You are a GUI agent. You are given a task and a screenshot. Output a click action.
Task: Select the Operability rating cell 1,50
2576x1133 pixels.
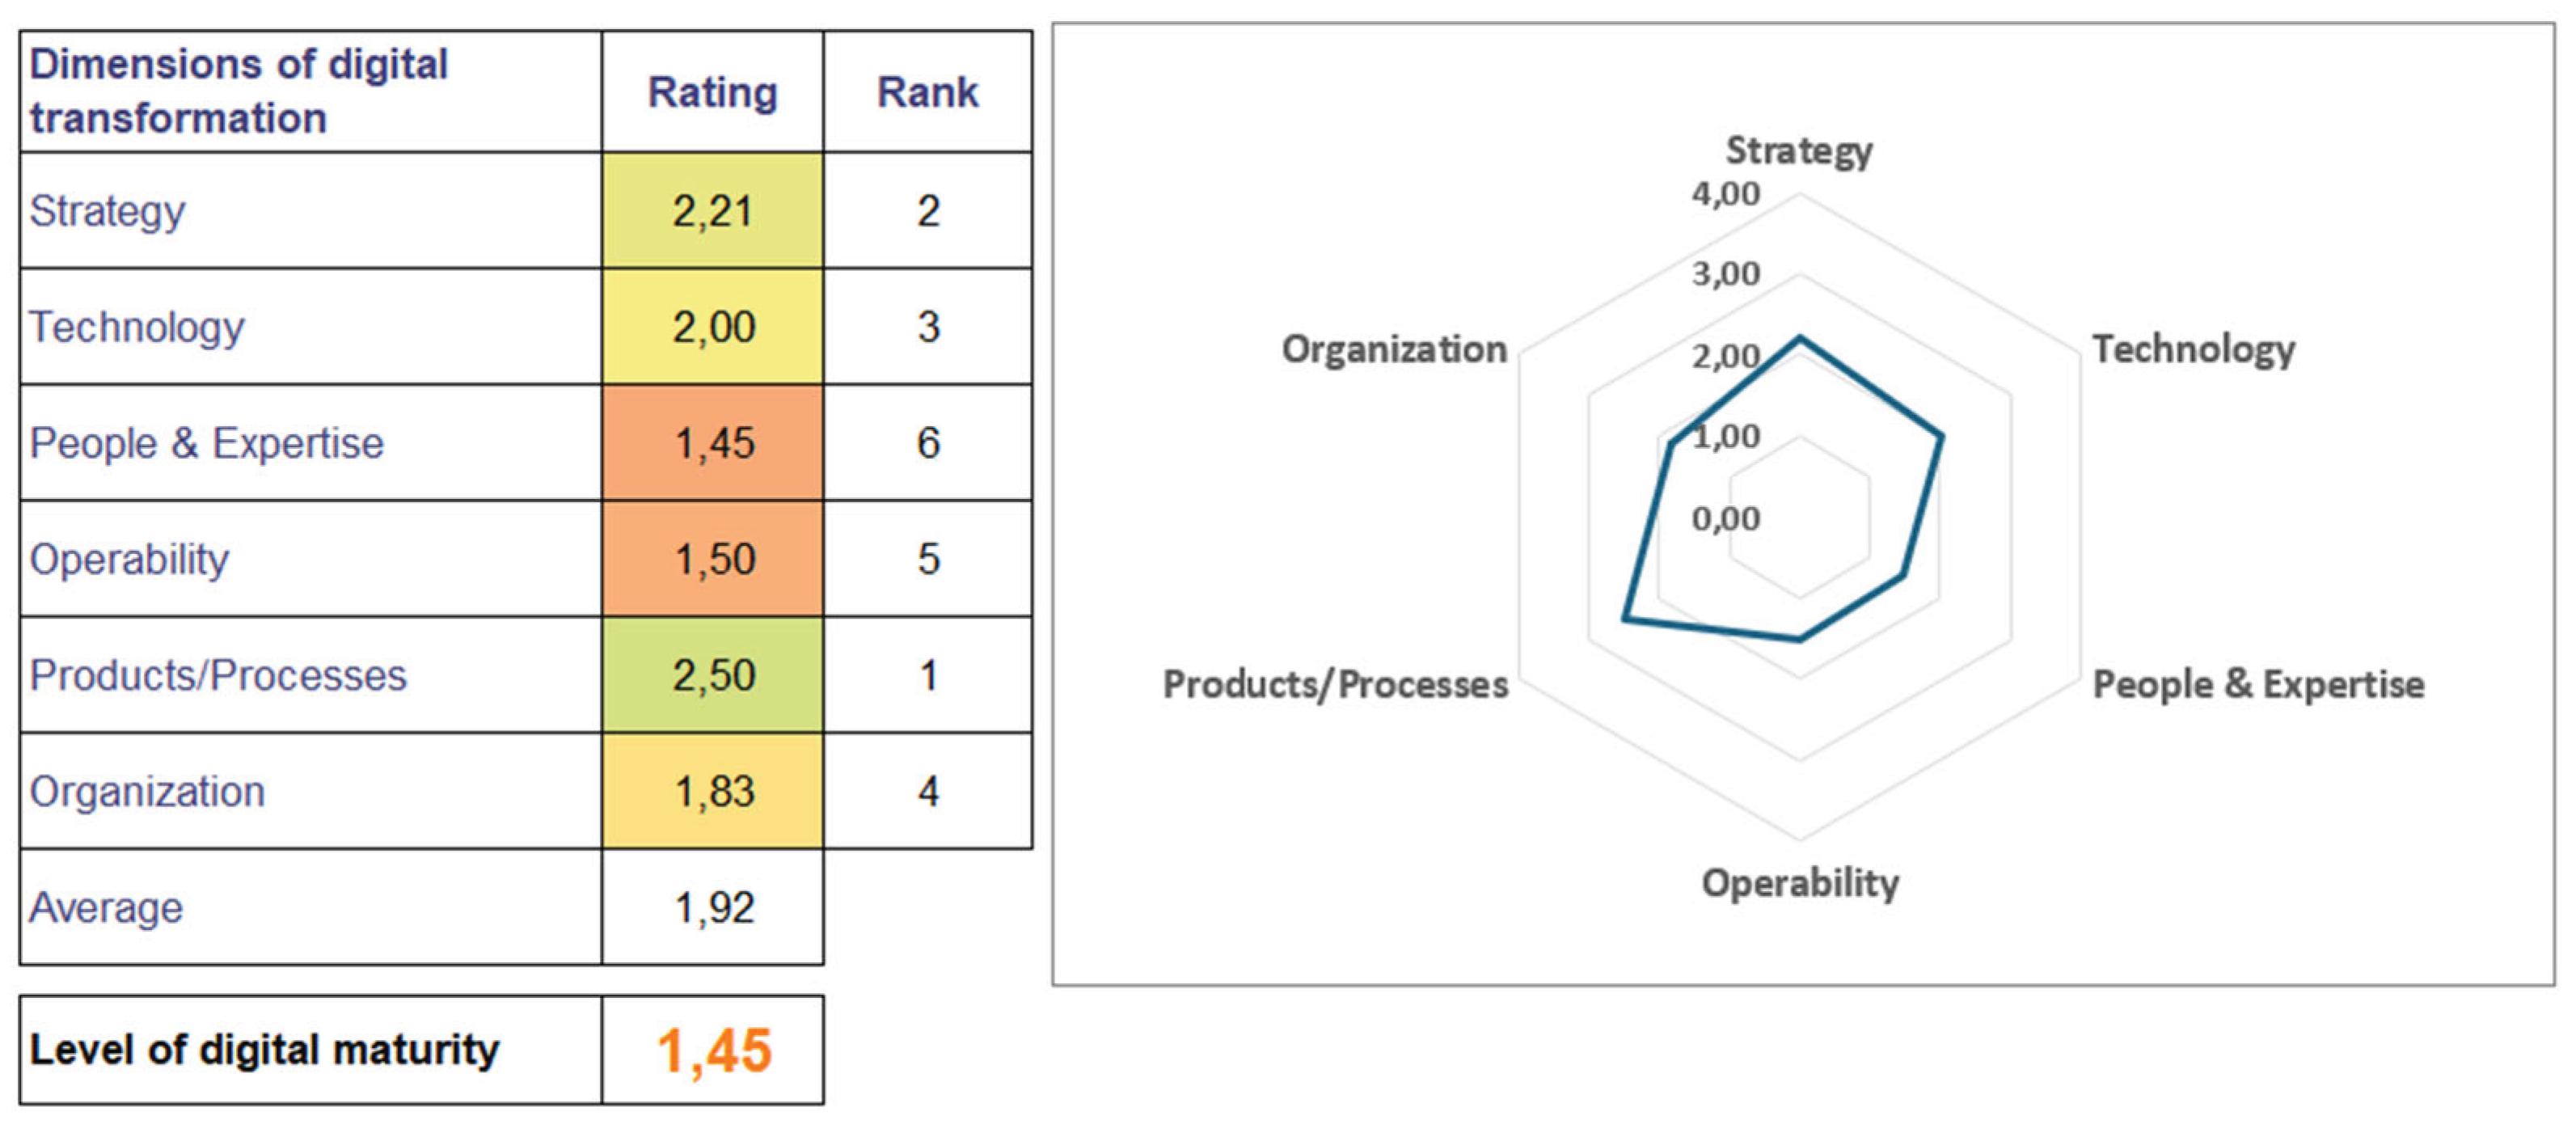click(712, 559)
